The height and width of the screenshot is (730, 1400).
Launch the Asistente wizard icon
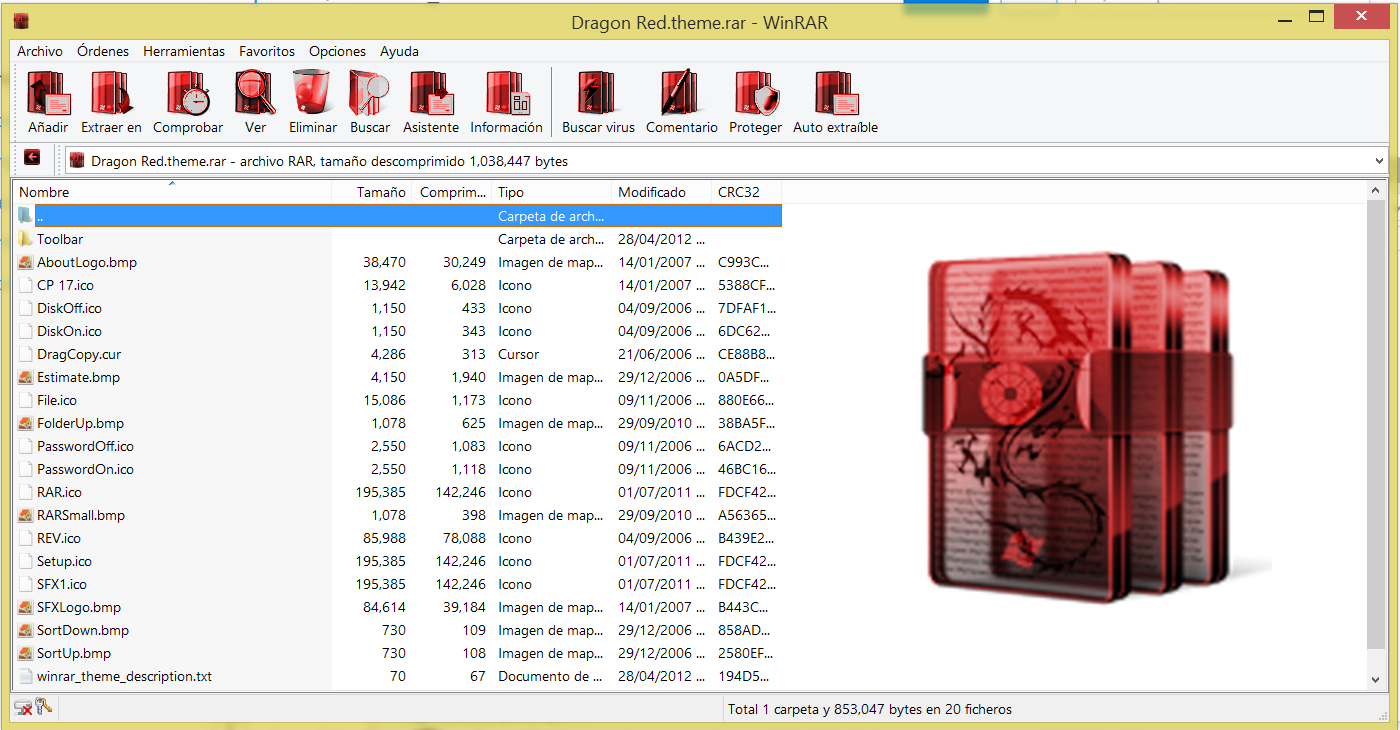point(431,93)
